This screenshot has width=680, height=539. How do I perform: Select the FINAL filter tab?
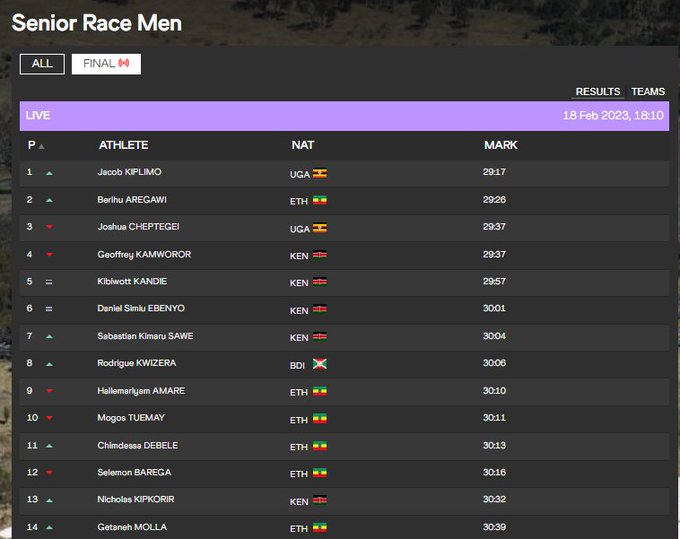(106, 64)
